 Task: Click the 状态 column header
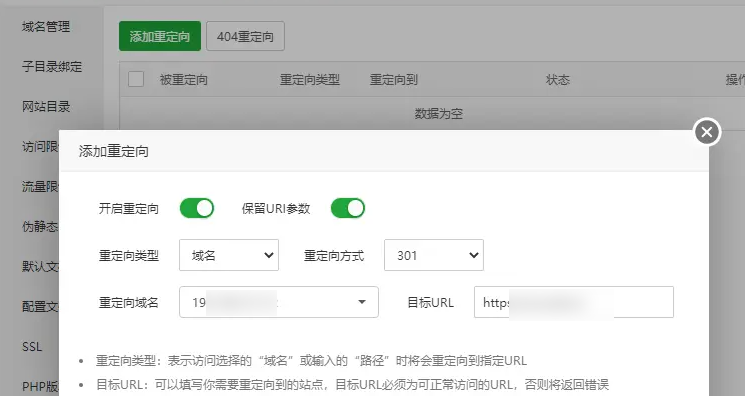pyautogui.click(x=558, y=79)
